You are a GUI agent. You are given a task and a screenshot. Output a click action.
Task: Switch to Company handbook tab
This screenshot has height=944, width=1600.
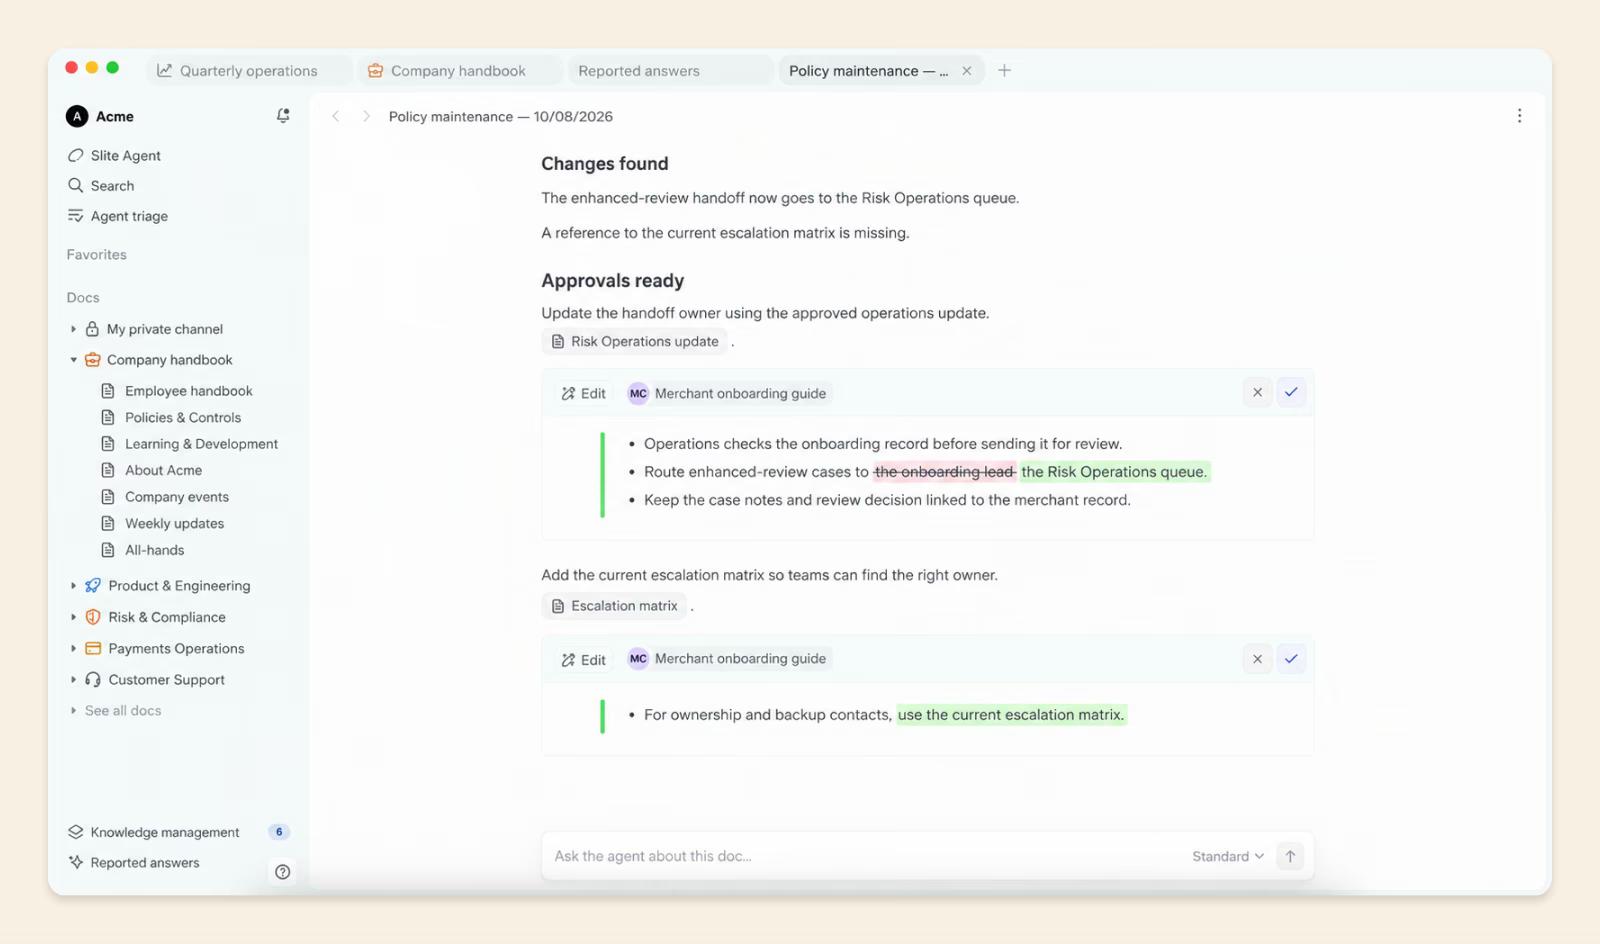click(458, 71)
